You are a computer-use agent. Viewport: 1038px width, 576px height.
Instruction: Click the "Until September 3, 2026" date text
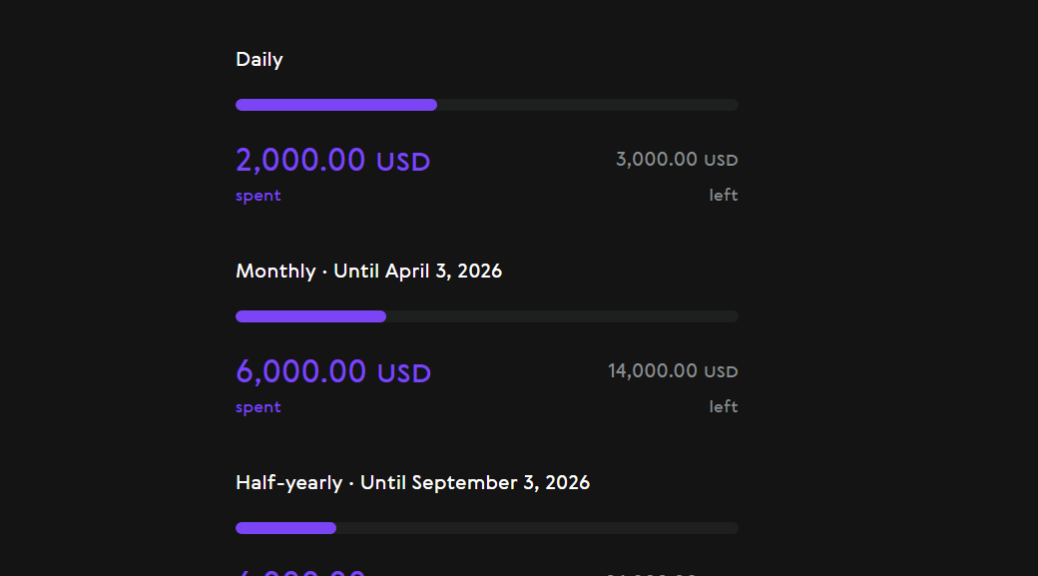tap(475, 483)
